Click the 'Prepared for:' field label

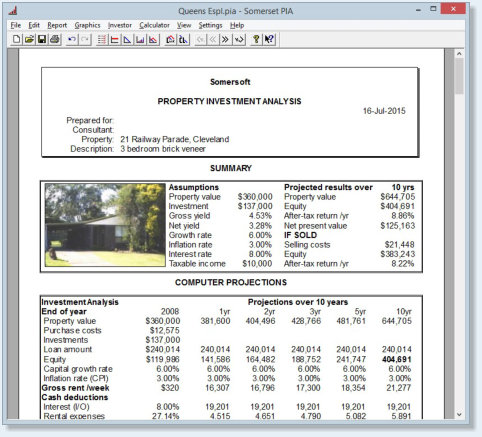point(90,120)
